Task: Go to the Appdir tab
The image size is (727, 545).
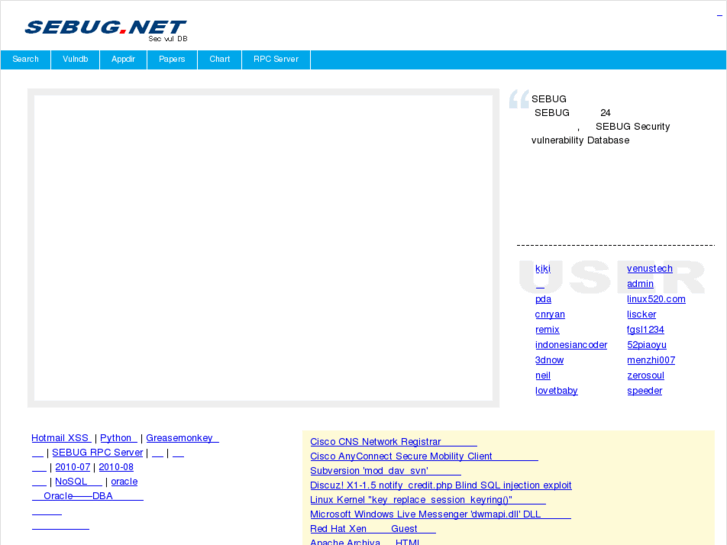Action: pyautogui.click(x=123, y=59)
